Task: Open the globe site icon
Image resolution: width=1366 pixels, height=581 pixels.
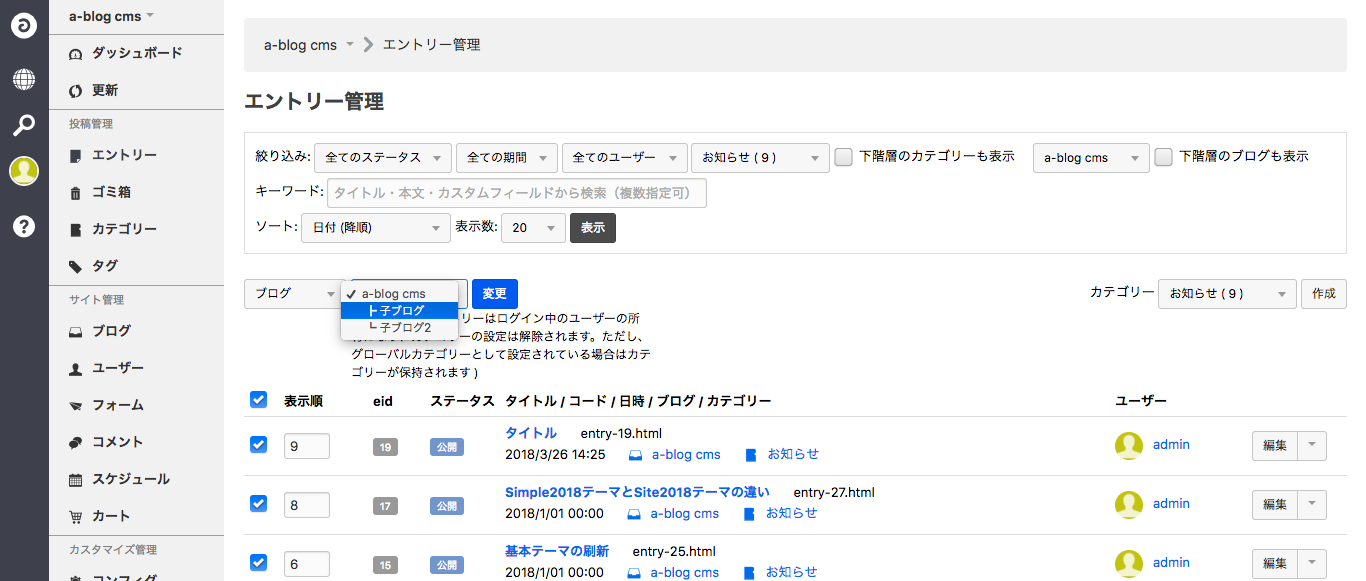Action: (24, 79)
